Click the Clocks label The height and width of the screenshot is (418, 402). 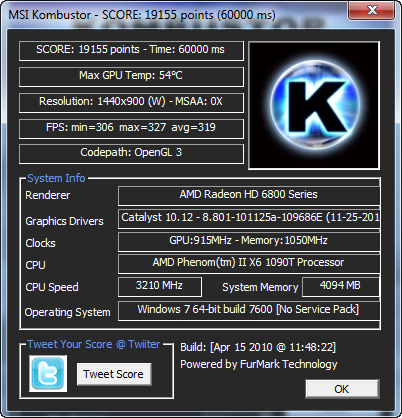coord(40,243)
